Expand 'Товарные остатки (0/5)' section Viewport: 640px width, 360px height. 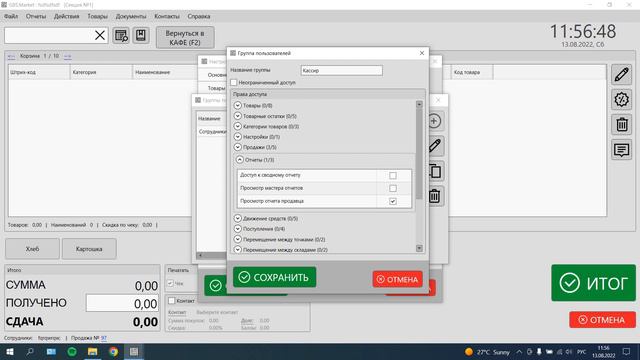tap(238, 116)
